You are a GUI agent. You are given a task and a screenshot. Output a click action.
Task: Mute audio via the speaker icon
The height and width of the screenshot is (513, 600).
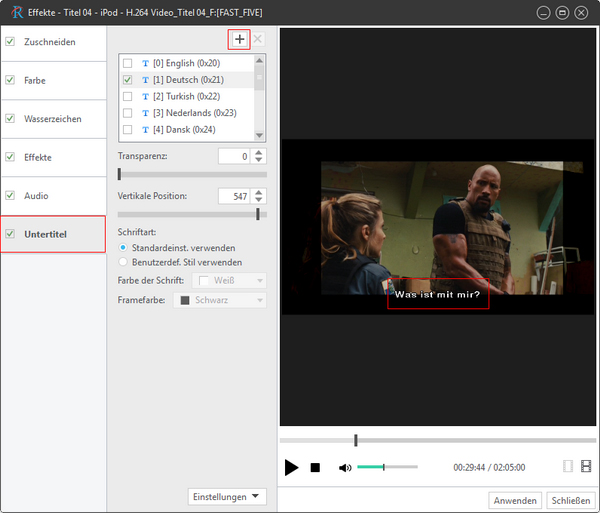pos(345,467)
